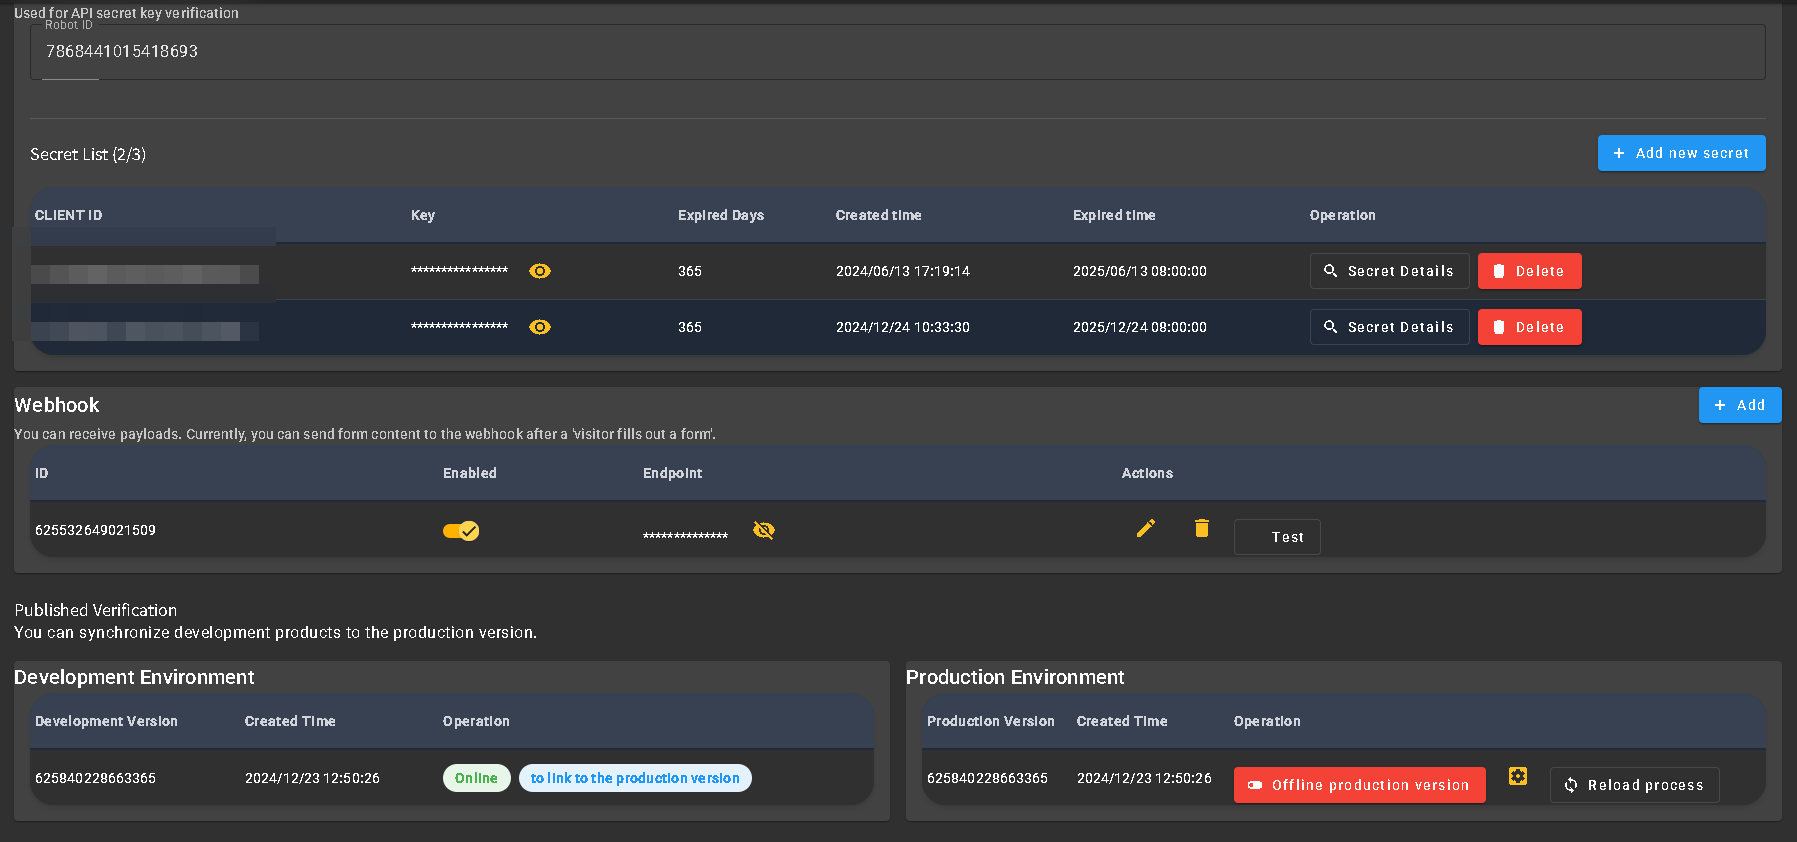The width and height of the screenshot is (1797, 842).
Task: Click Add new secret button
Action: coord(1681,153)
